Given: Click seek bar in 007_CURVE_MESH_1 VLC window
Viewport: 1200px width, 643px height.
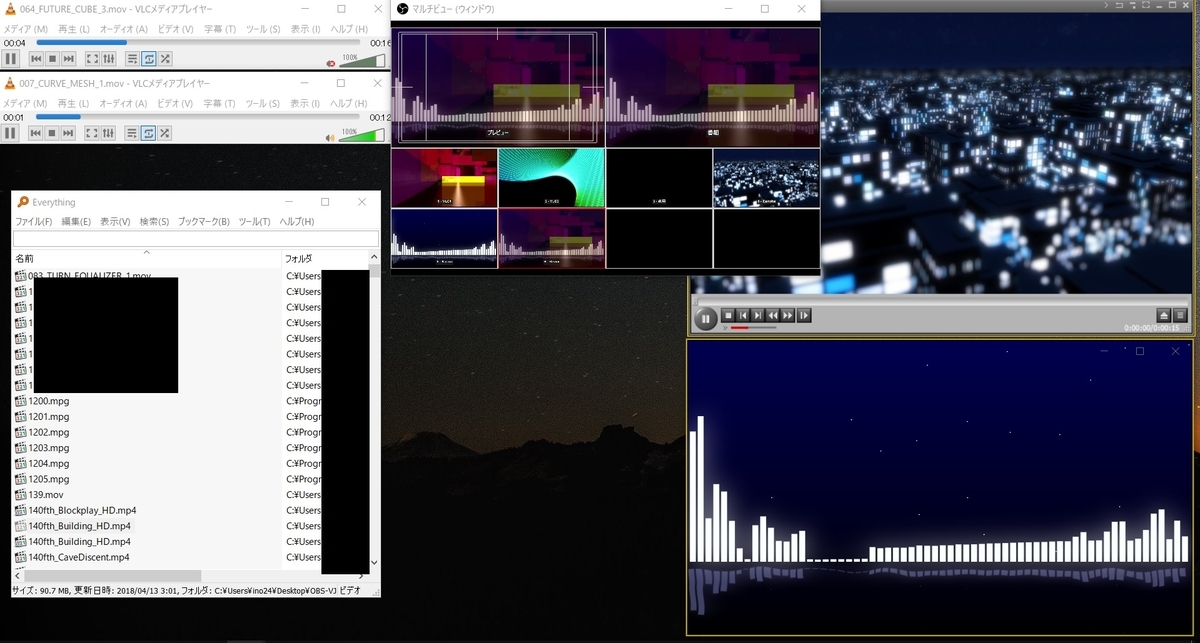Looking at the screenshot, I should tap(199, 117).
